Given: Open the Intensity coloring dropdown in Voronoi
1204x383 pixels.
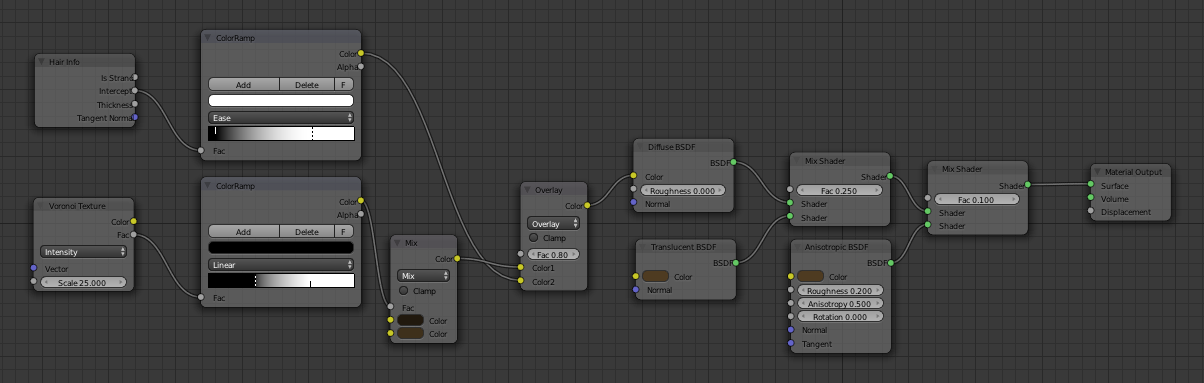Looking at the screenshot, I should tap(84, 252).
